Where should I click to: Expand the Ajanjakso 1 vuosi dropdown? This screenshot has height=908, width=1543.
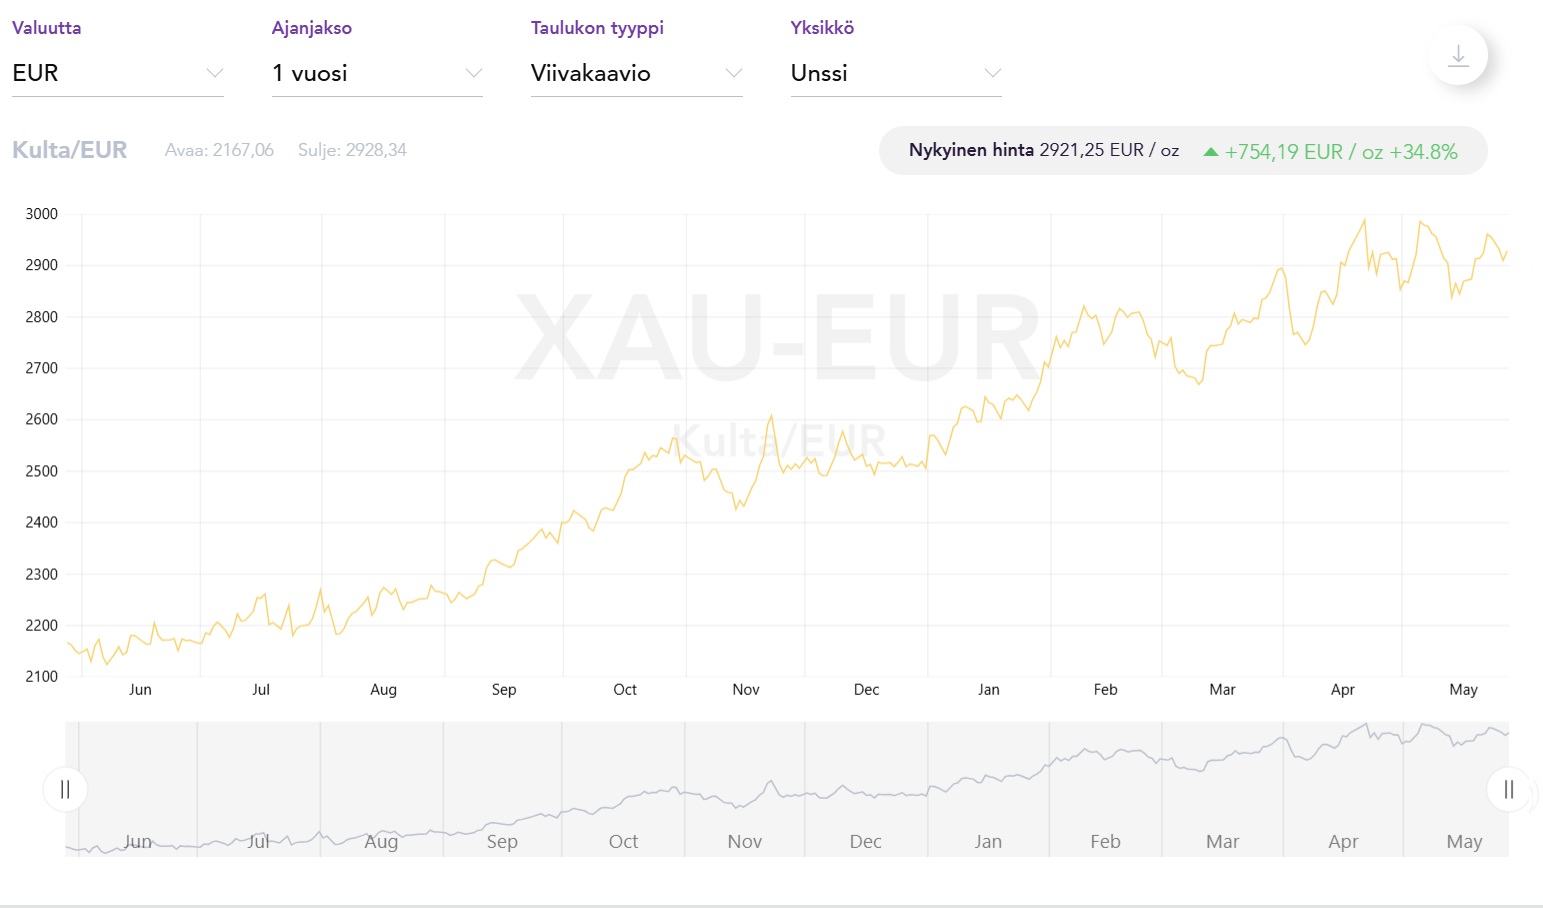click(x=377, y=73)
